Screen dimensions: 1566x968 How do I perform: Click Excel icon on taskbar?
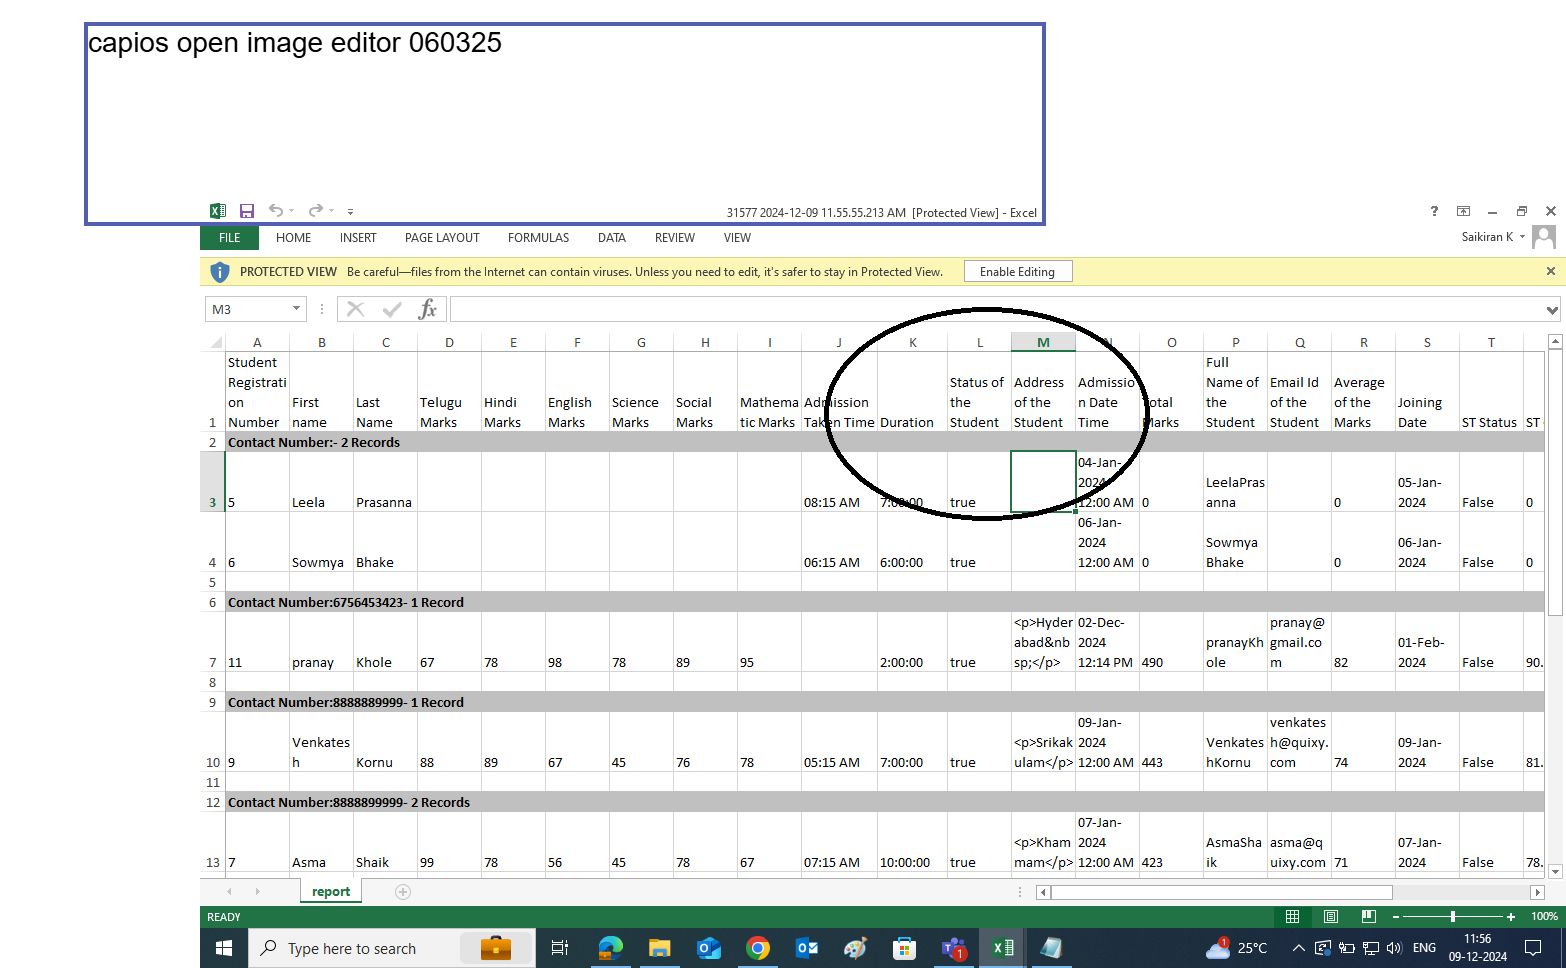(x=1002, y=948)
